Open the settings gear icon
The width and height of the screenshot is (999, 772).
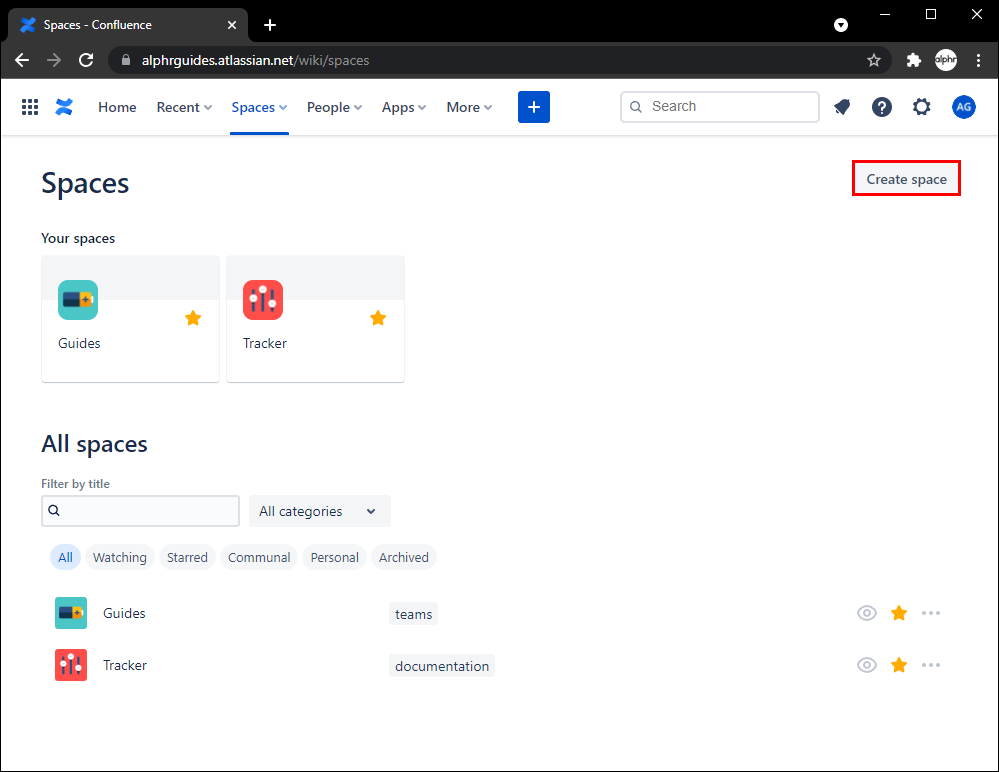(921, 107)
